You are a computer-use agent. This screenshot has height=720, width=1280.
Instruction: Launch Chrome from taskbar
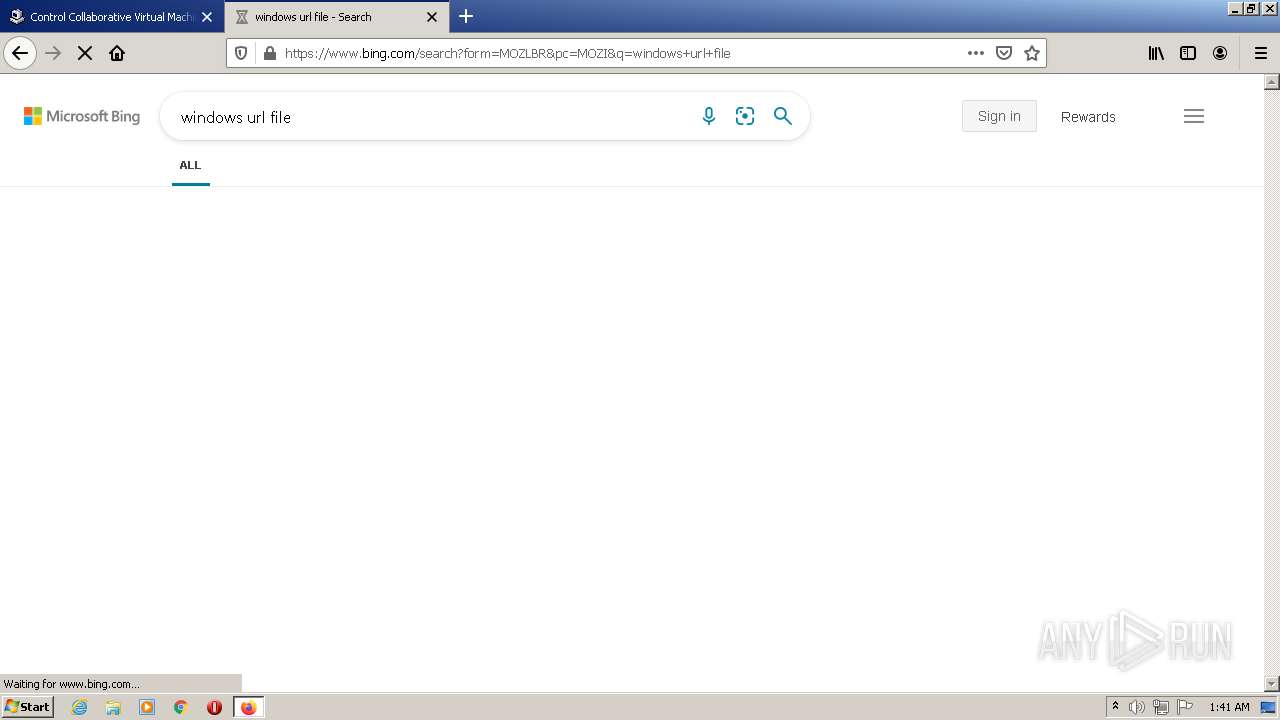(x=181, y=707)
